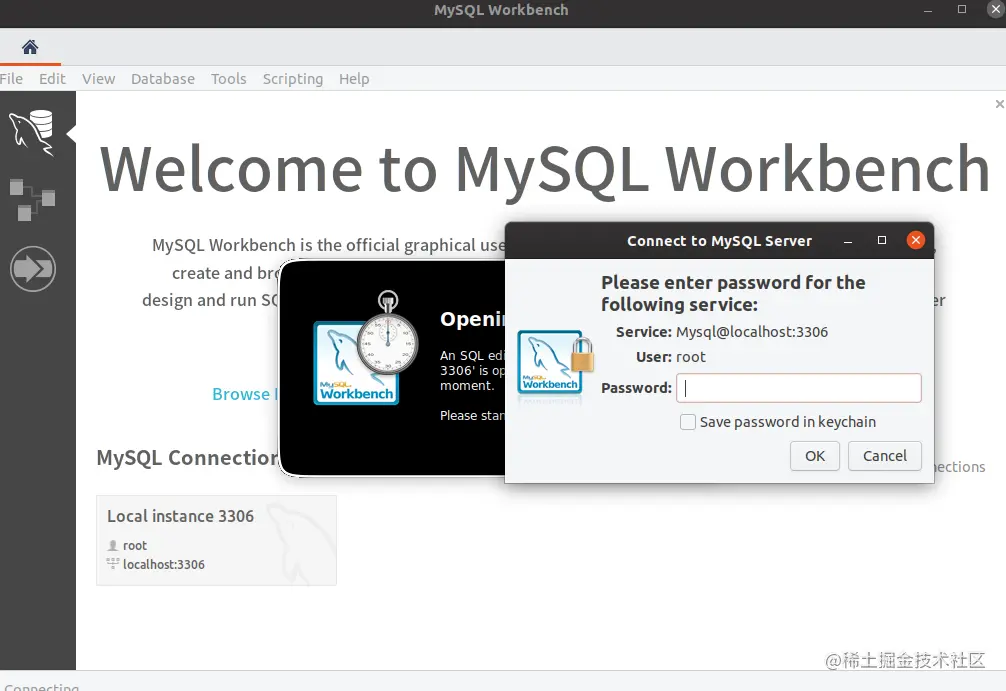Open the File menu
Viewport: 1006px width, 691px height.
pos(11,79)
